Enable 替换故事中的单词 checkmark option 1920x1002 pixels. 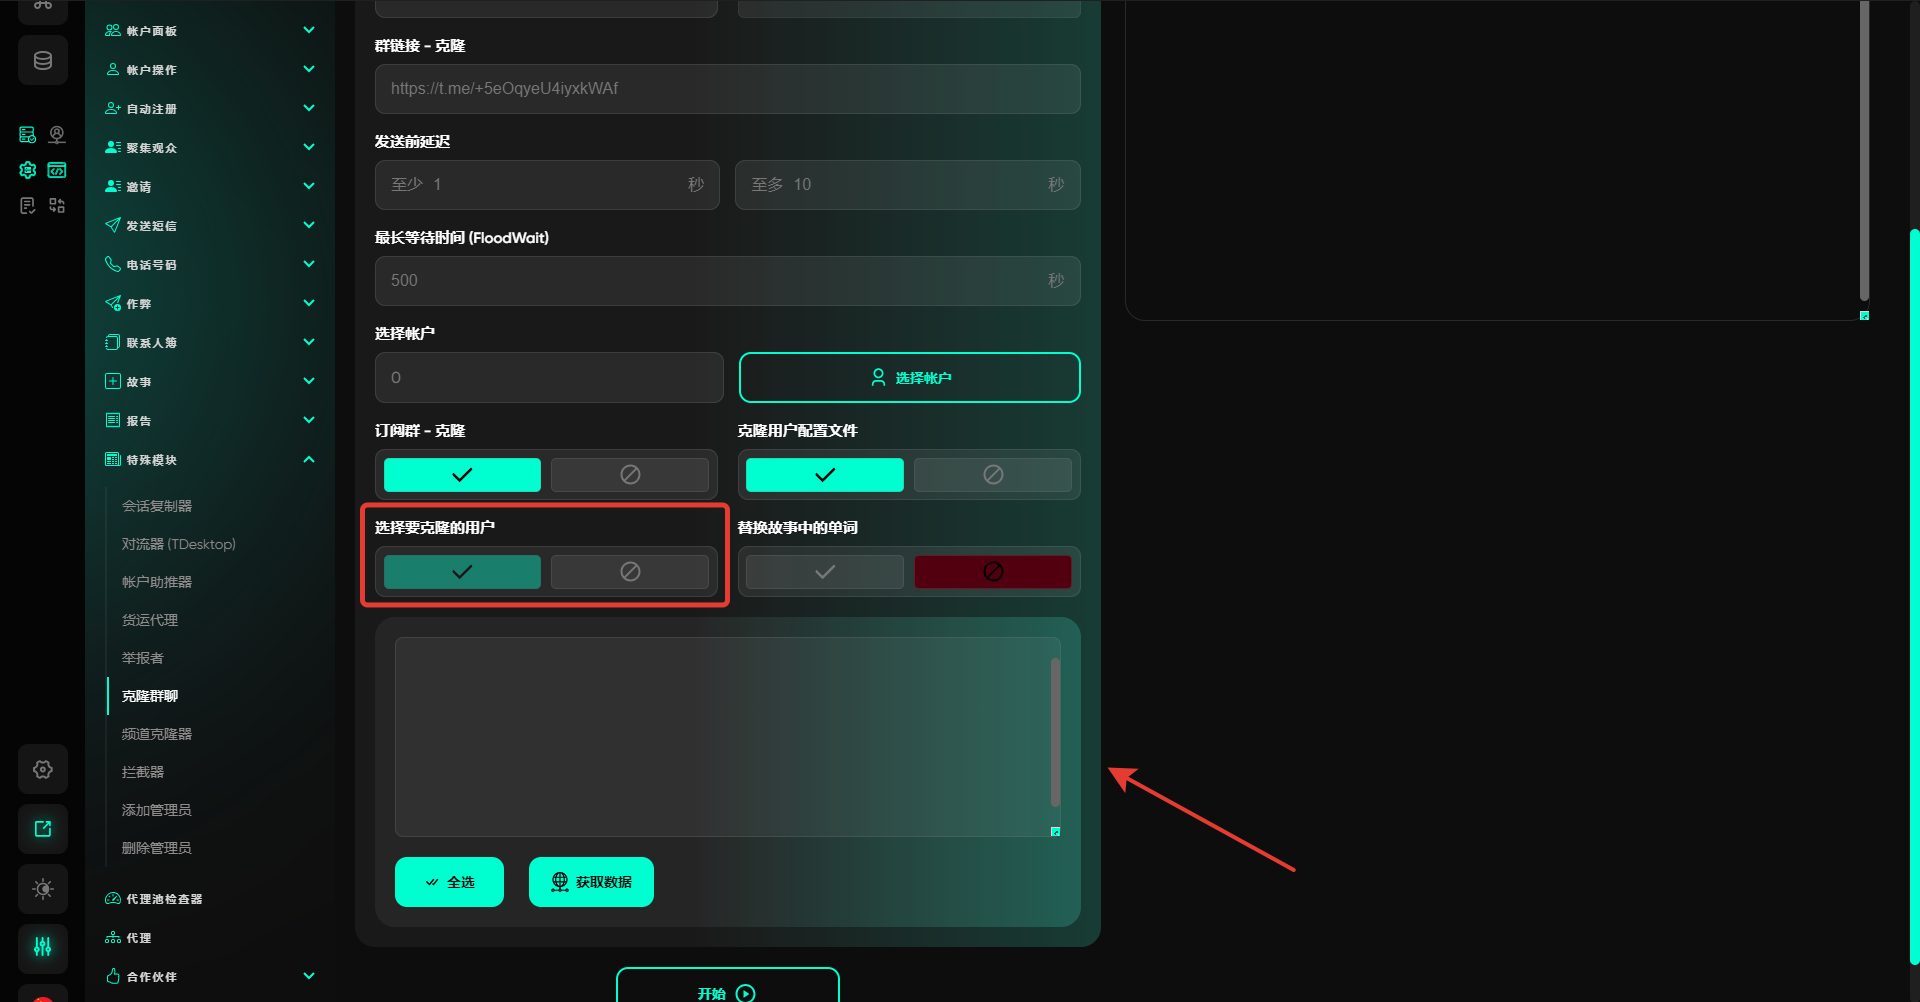click(x=824, y=572)
